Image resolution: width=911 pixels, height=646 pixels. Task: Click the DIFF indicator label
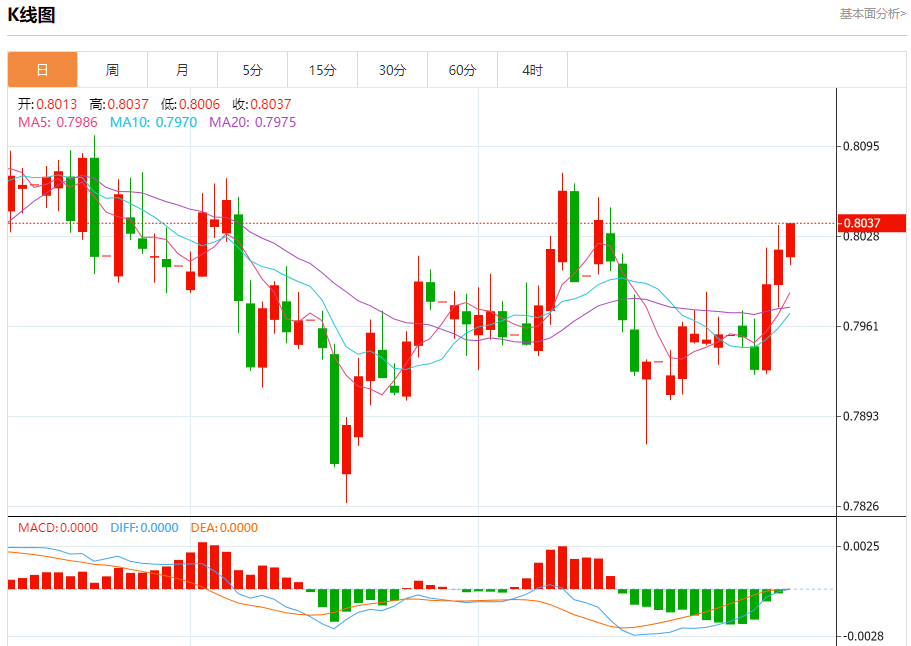144,527
